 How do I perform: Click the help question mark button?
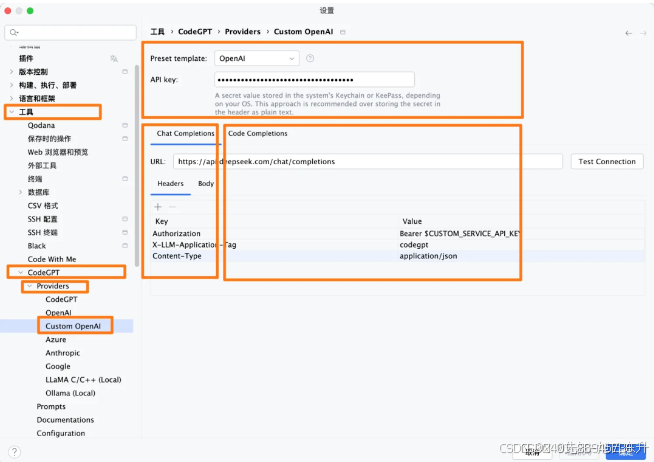coord(14,452)
